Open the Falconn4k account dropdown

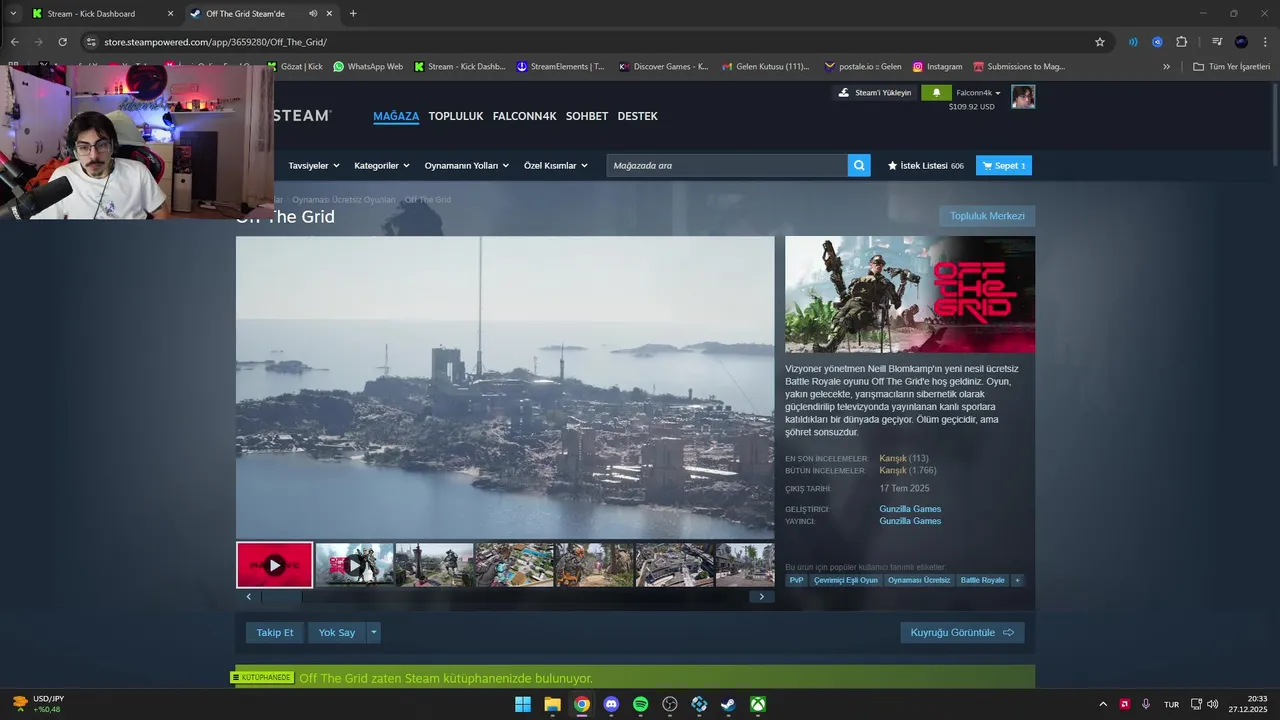[x=979, y=93]
